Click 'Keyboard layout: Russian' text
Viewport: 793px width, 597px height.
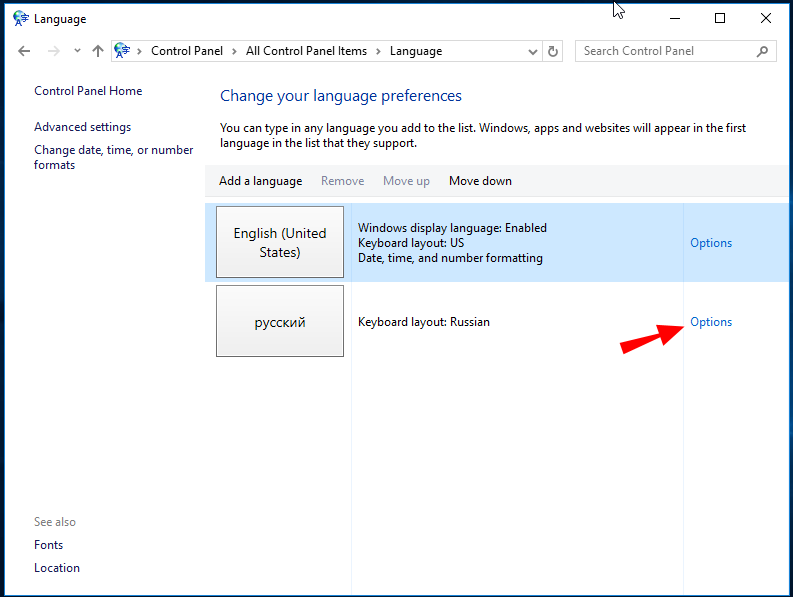(424, 322)
